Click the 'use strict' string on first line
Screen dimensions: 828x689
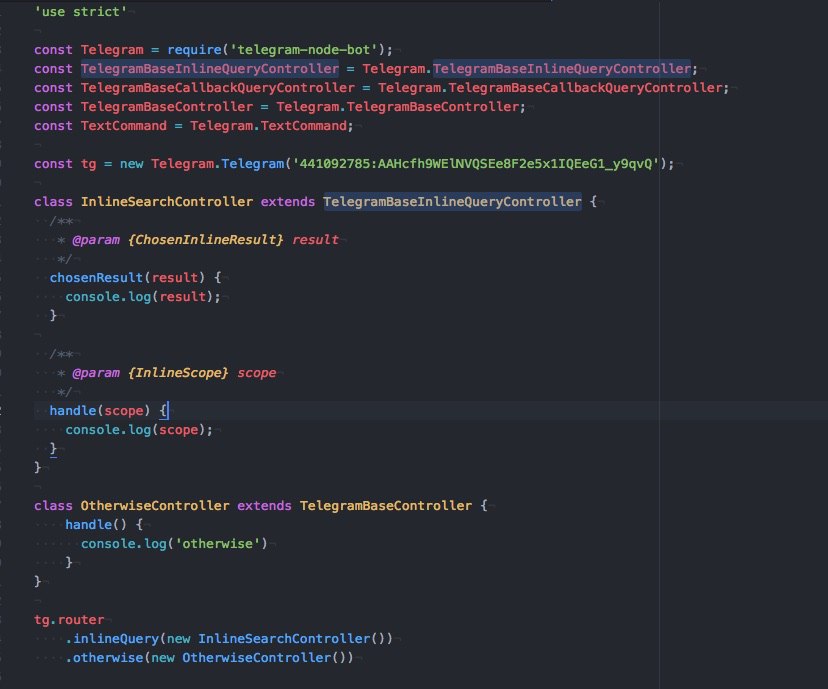pos(80,12)
